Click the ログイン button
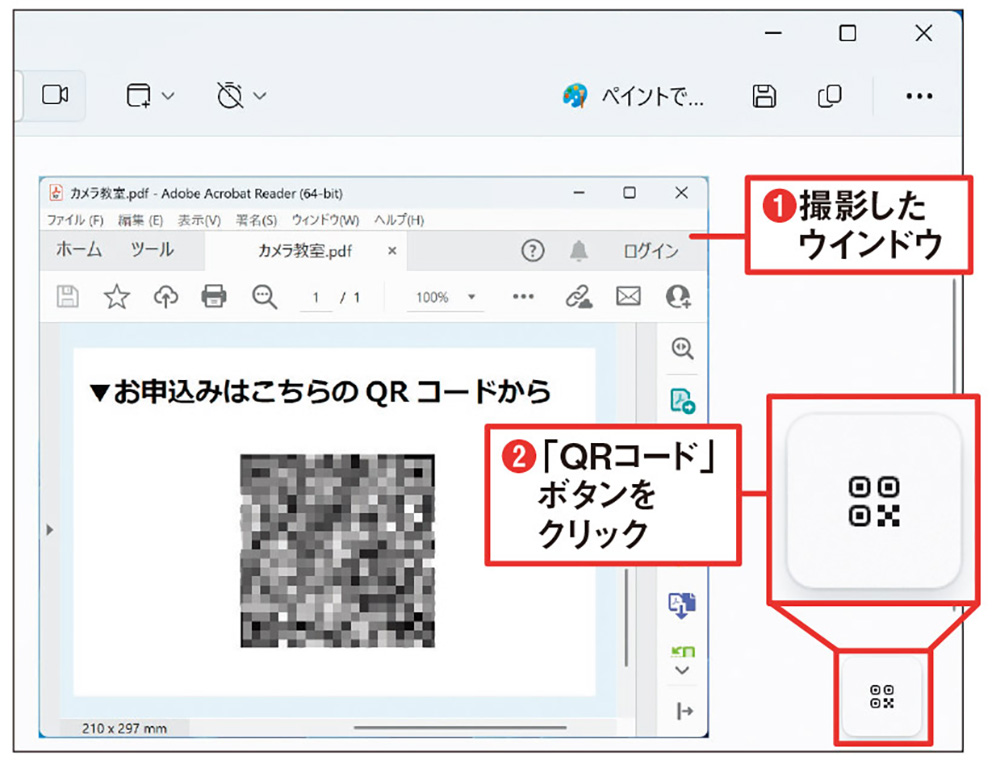 tap(651, 251)
